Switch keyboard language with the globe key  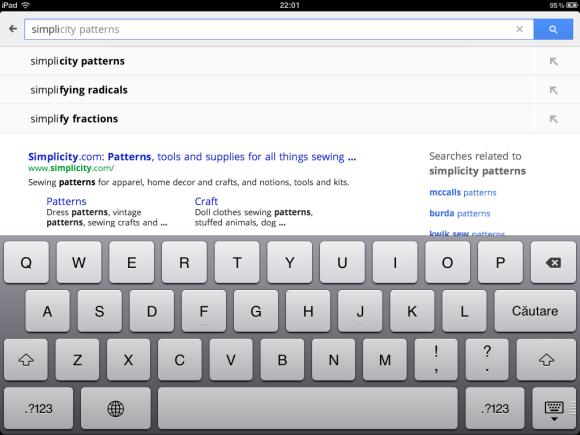pyautogui.click(x=115, y=408)
